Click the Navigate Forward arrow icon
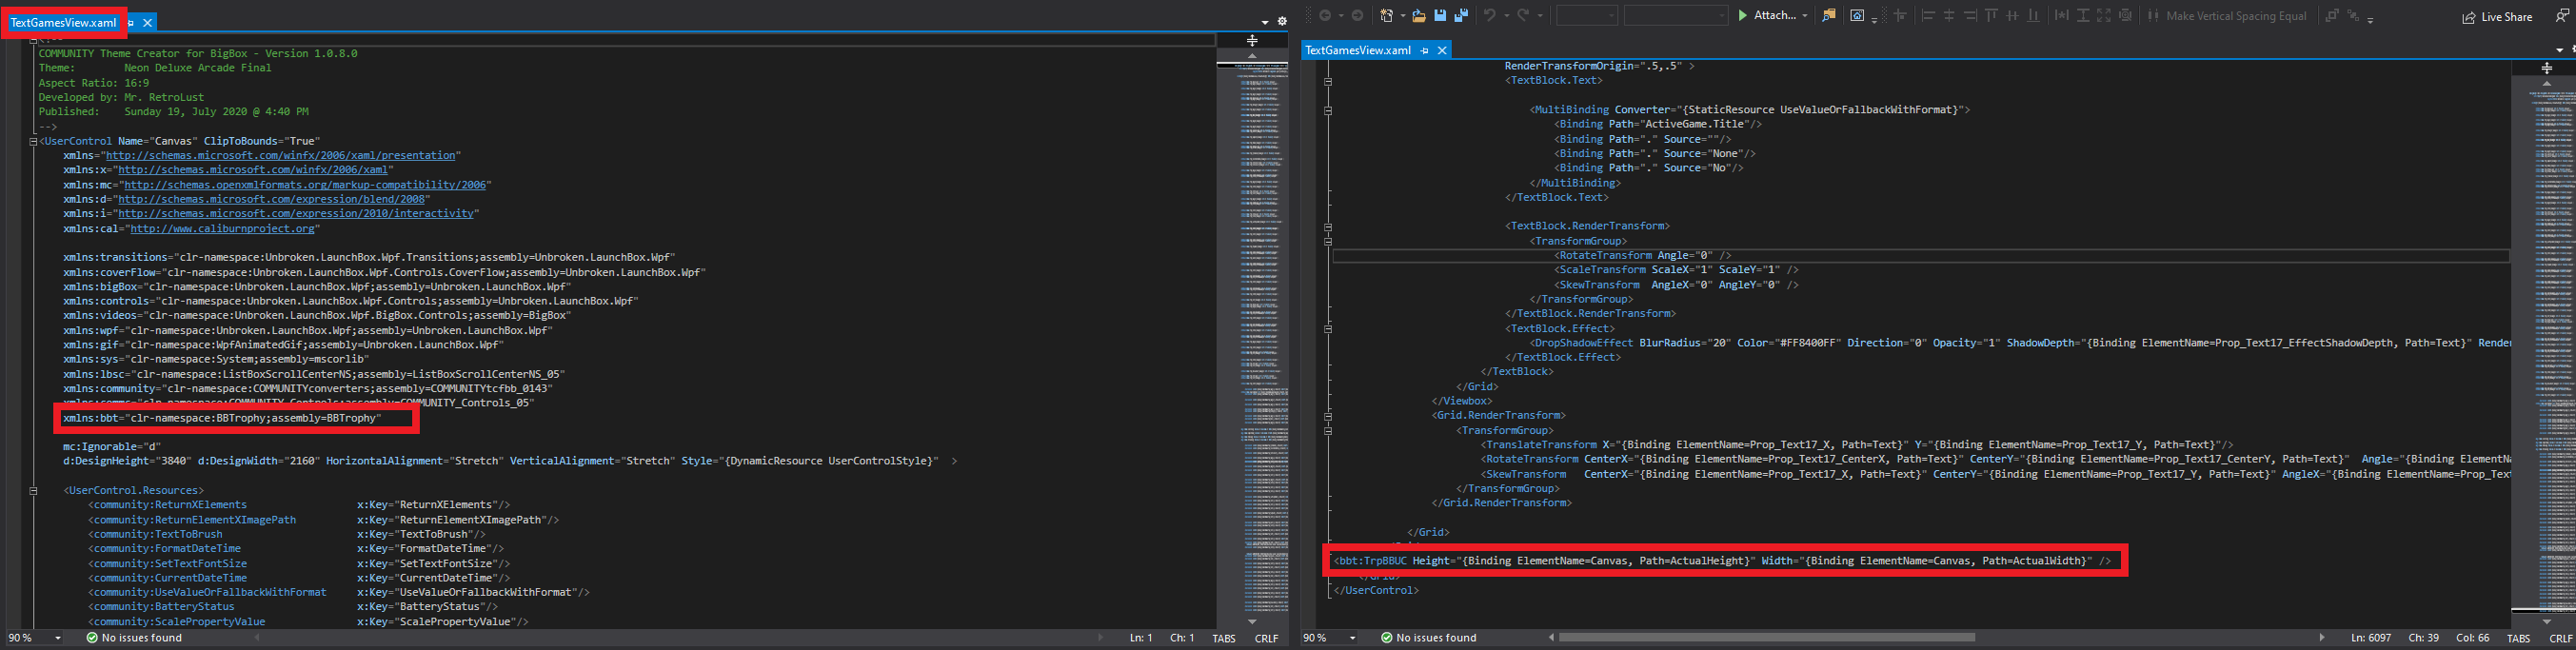This screenshot has height=650, width=2576. (1358, 15)
